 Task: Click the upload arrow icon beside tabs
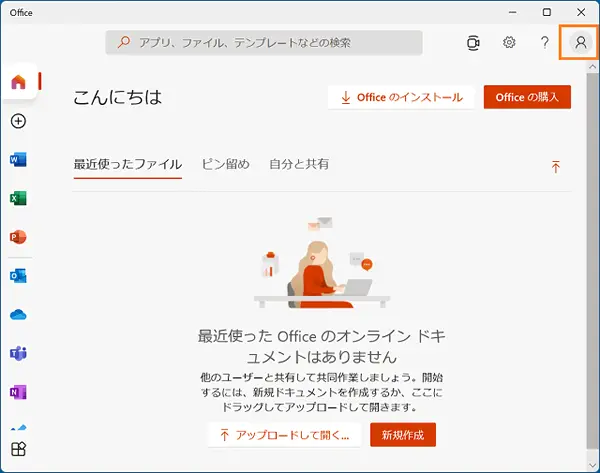(x=556, y=166)
